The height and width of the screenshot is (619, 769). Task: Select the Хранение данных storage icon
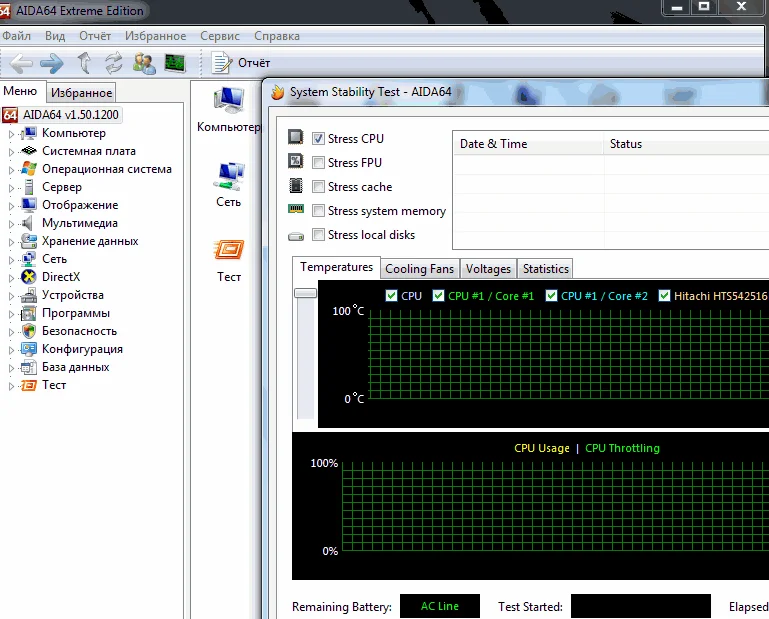click(29, 241)
